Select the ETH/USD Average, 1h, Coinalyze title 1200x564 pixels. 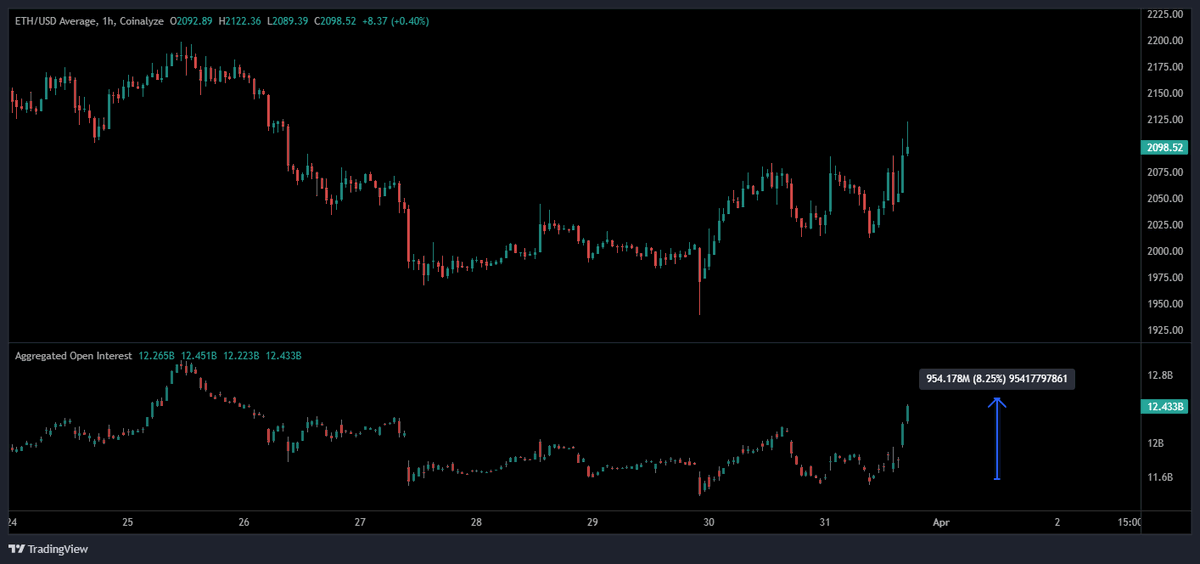point(89,21)
